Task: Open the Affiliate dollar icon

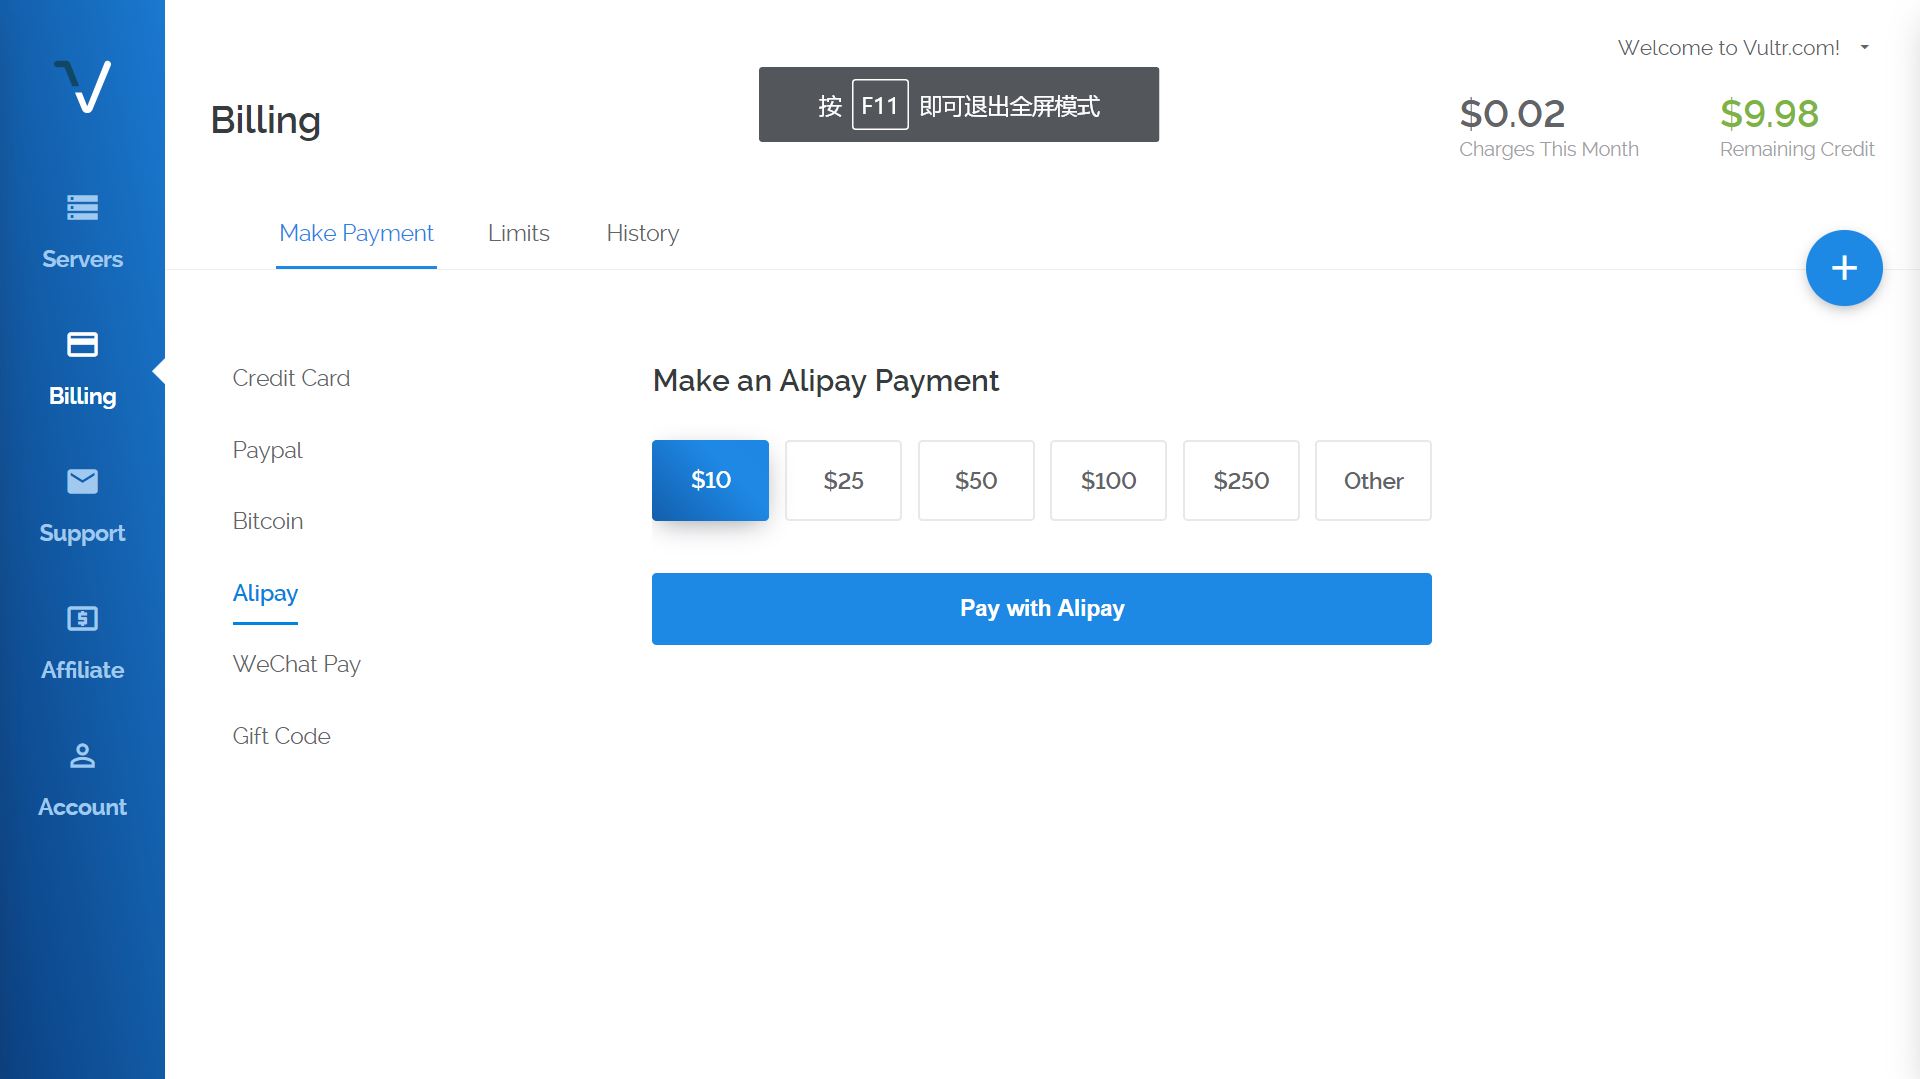Action: (82, 619)
